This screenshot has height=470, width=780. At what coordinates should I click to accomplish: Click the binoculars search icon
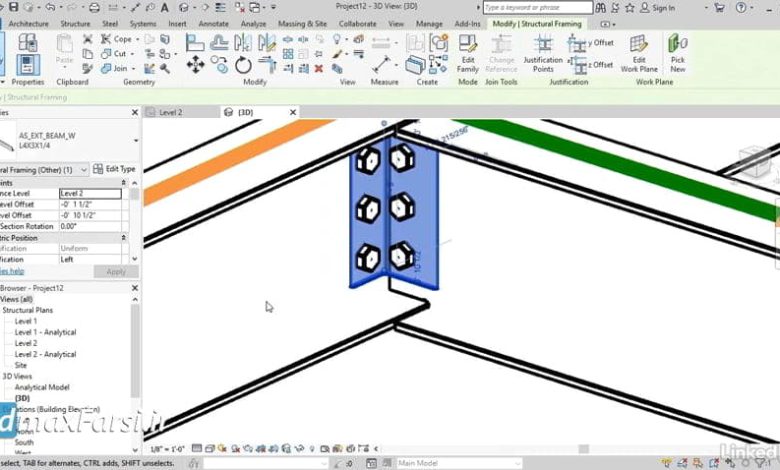[x=600, y=7]
